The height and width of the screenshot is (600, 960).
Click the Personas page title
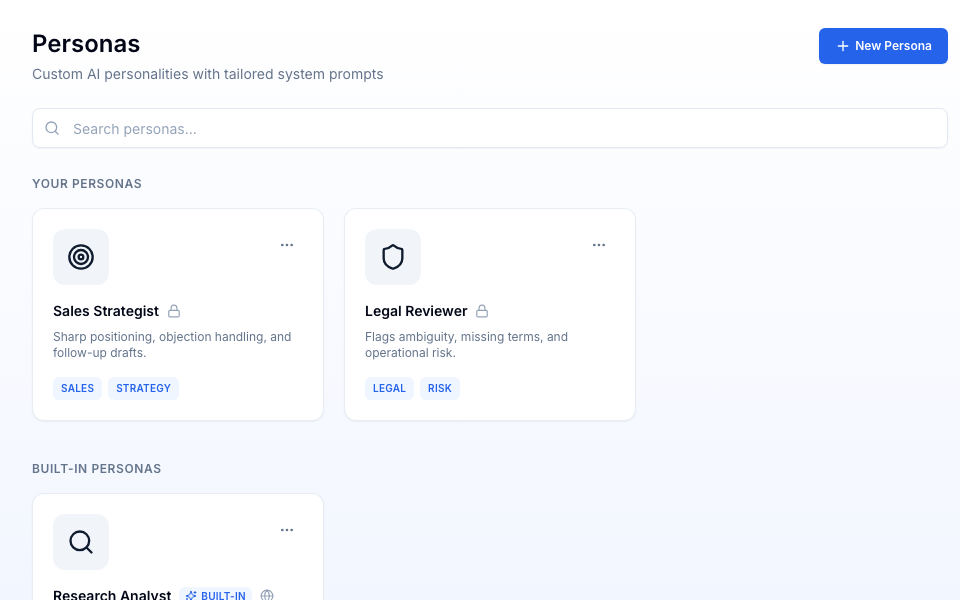86,44
